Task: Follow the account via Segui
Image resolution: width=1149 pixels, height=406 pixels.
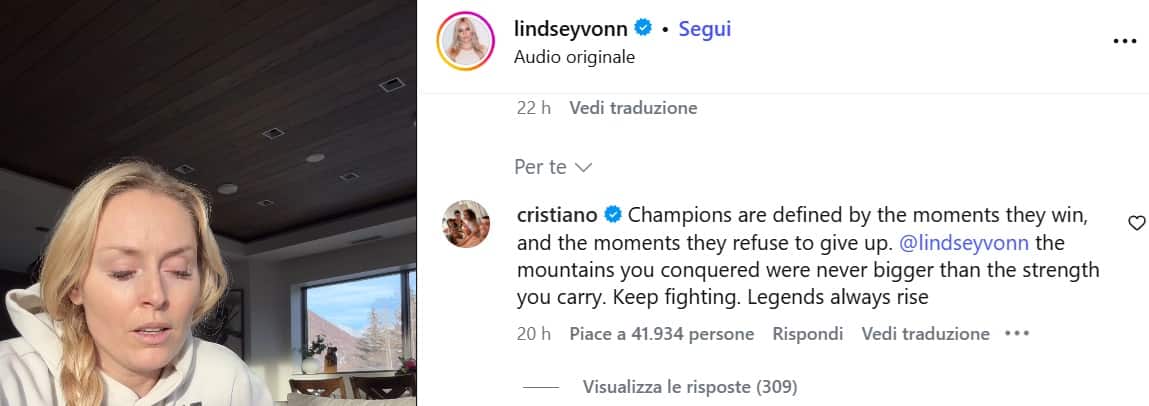Action: 705,29
